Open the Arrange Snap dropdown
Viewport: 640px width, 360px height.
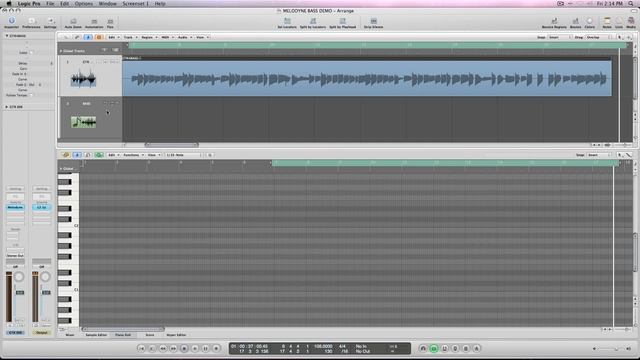(559, 37)
